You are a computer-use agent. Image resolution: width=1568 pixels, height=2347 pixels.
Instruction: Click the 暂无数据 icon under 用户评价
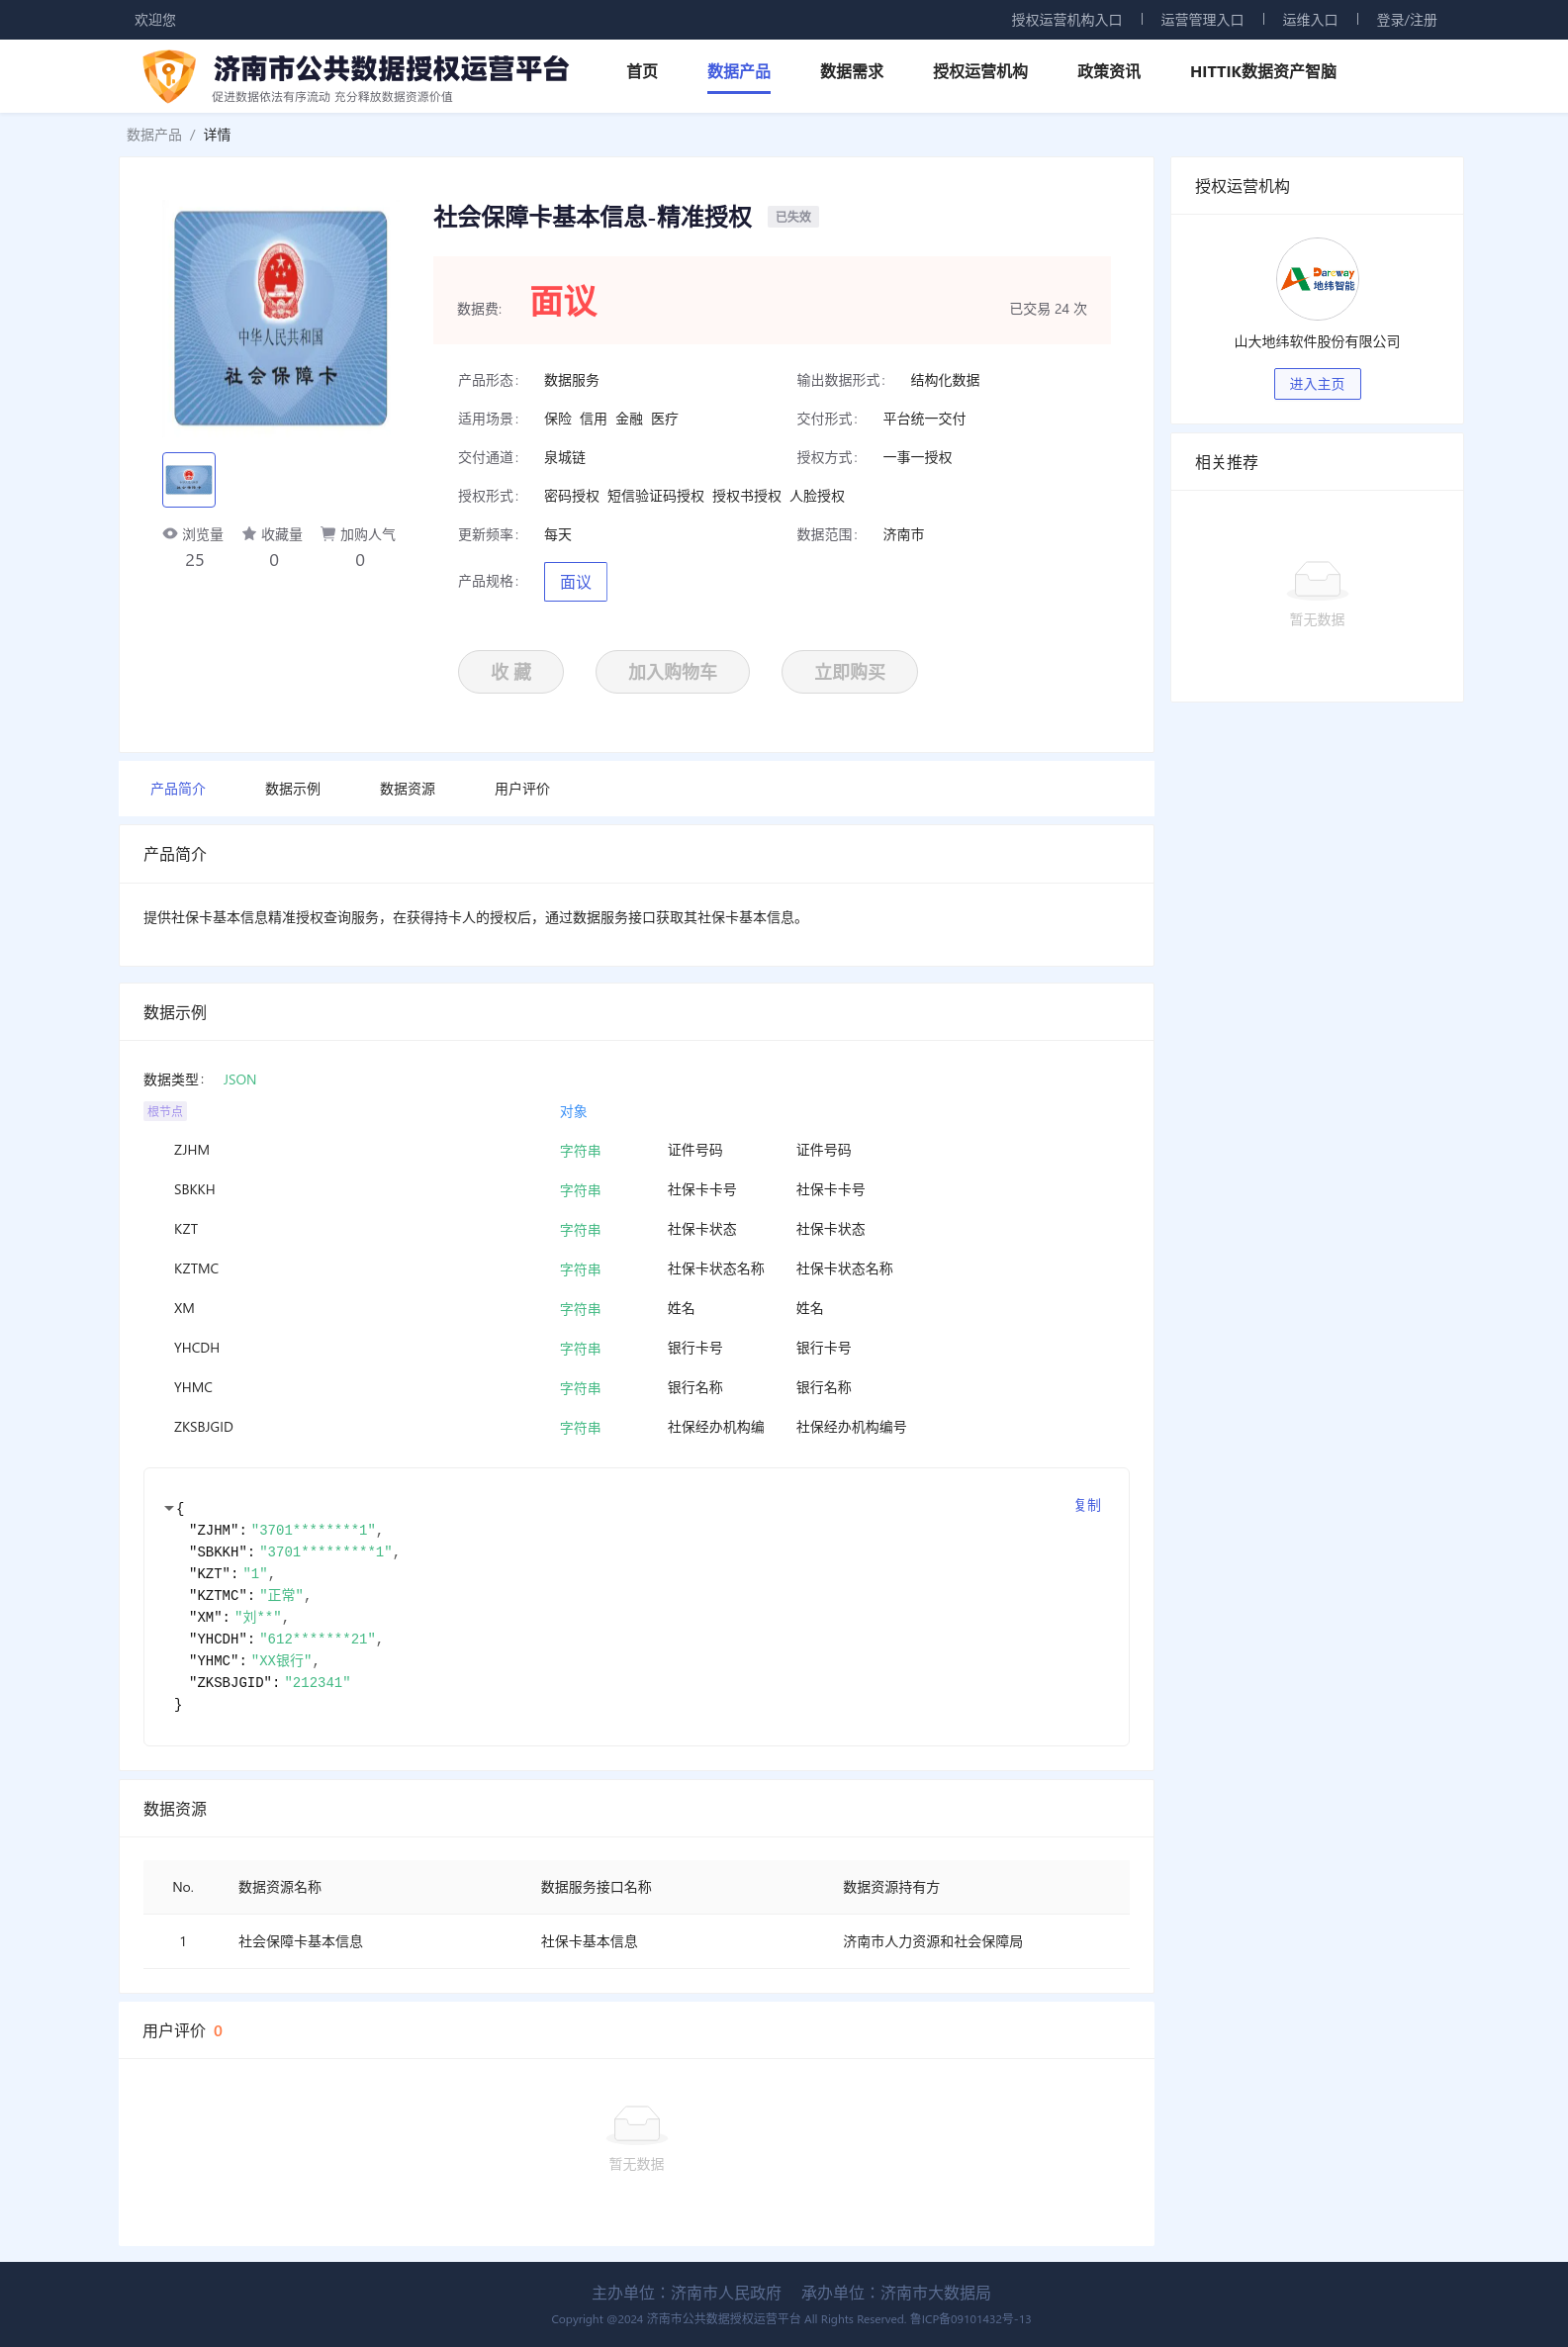coord(637,2124)
